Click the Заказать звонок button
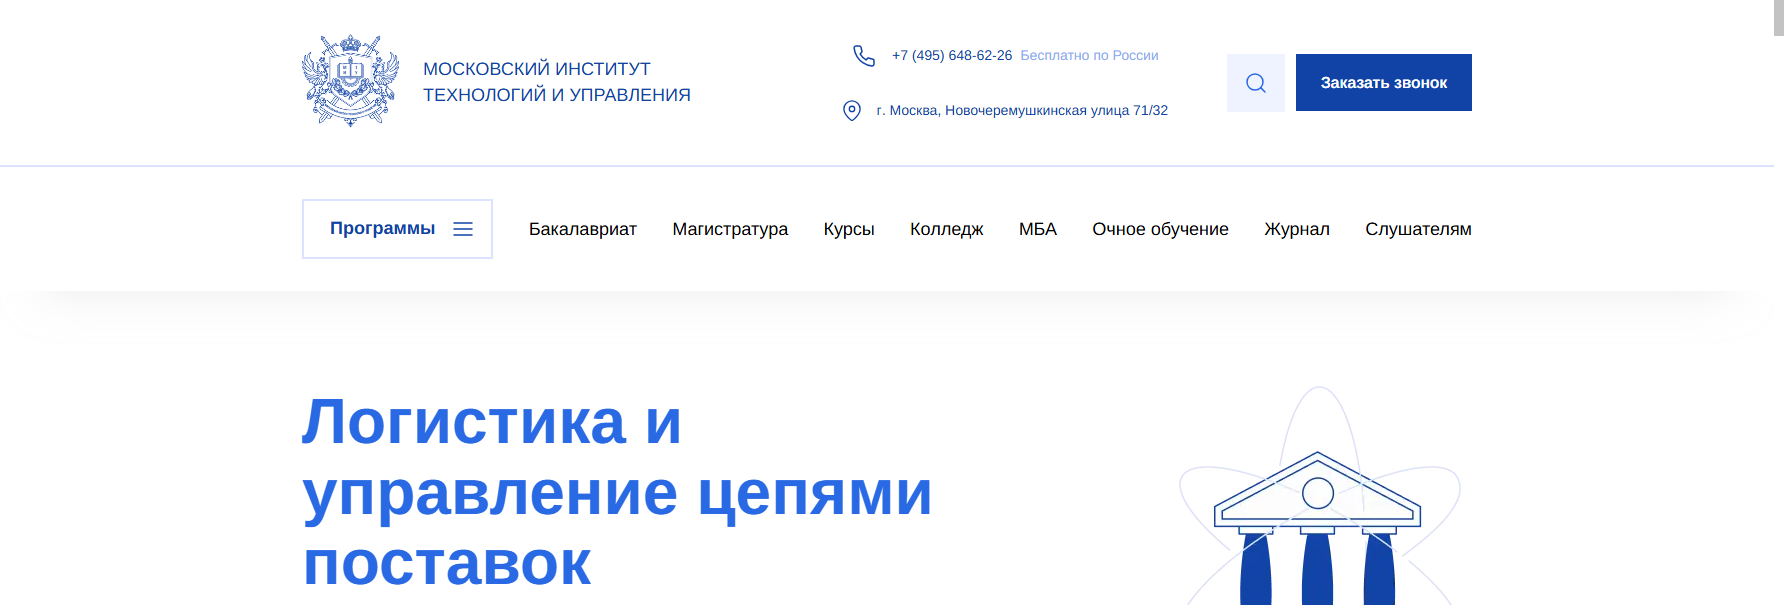 click(x=1384, y=83)
